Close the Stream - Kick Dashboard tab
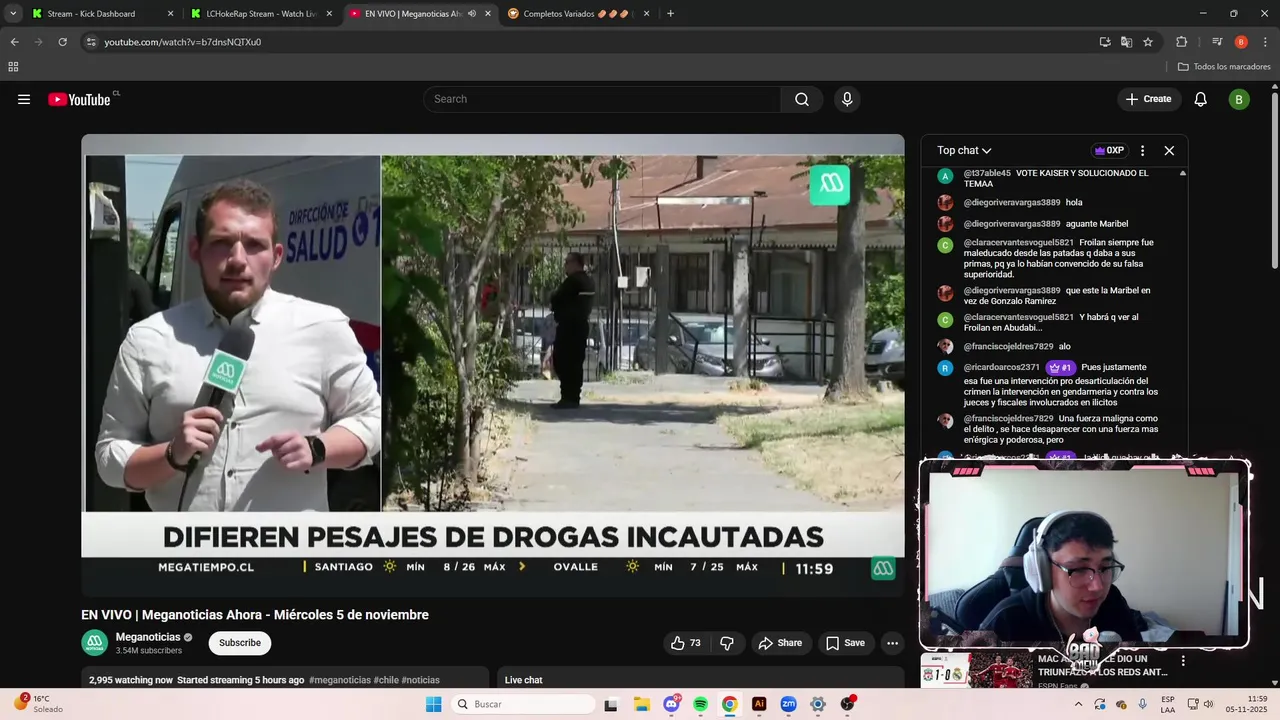The width and height of the screenshot is (1280, 720). 170,14
